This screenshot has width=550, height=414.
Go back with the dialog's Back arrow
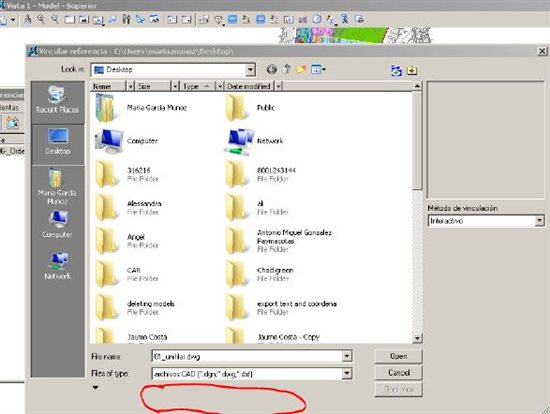271,69
